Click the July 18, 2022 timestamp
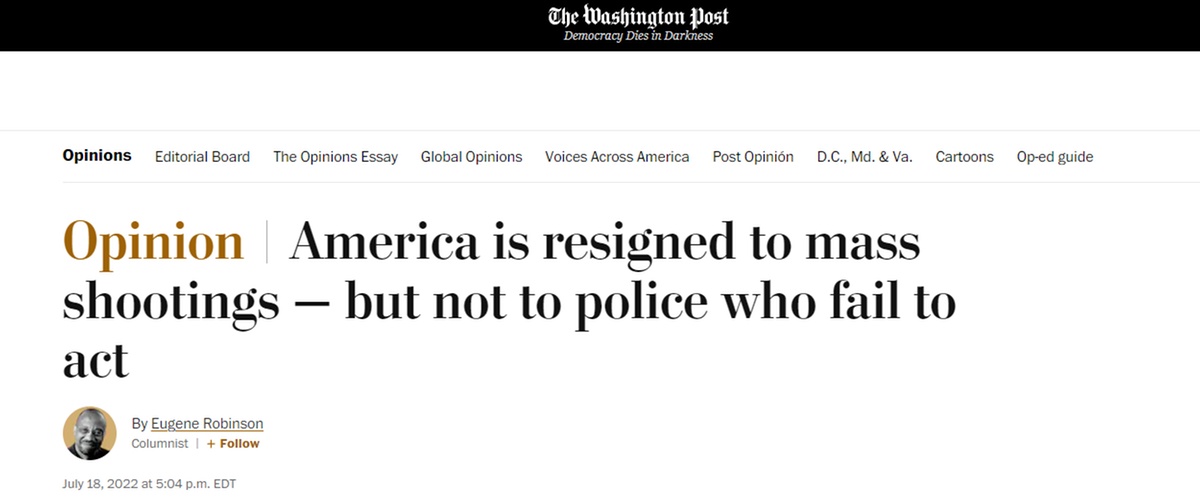 click(149, 484)
